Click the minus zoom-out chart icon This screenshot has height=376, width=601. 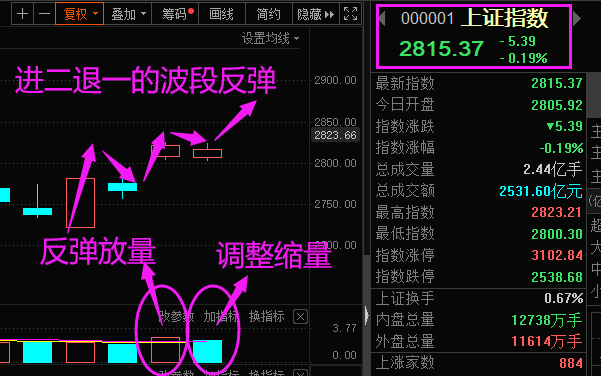[44, 14]
